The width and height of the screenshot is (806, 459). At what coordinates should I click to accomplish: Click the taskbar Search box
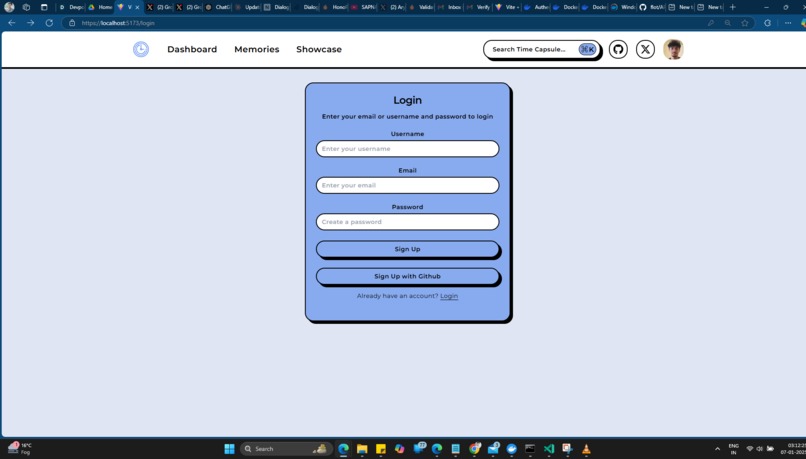coord(286,449)
